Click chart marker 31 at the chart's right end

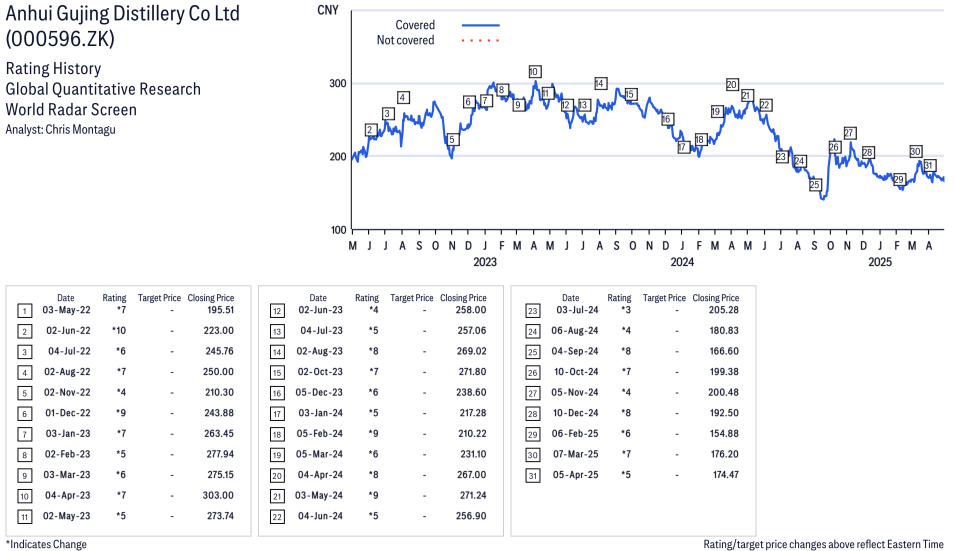pos(928,166)
